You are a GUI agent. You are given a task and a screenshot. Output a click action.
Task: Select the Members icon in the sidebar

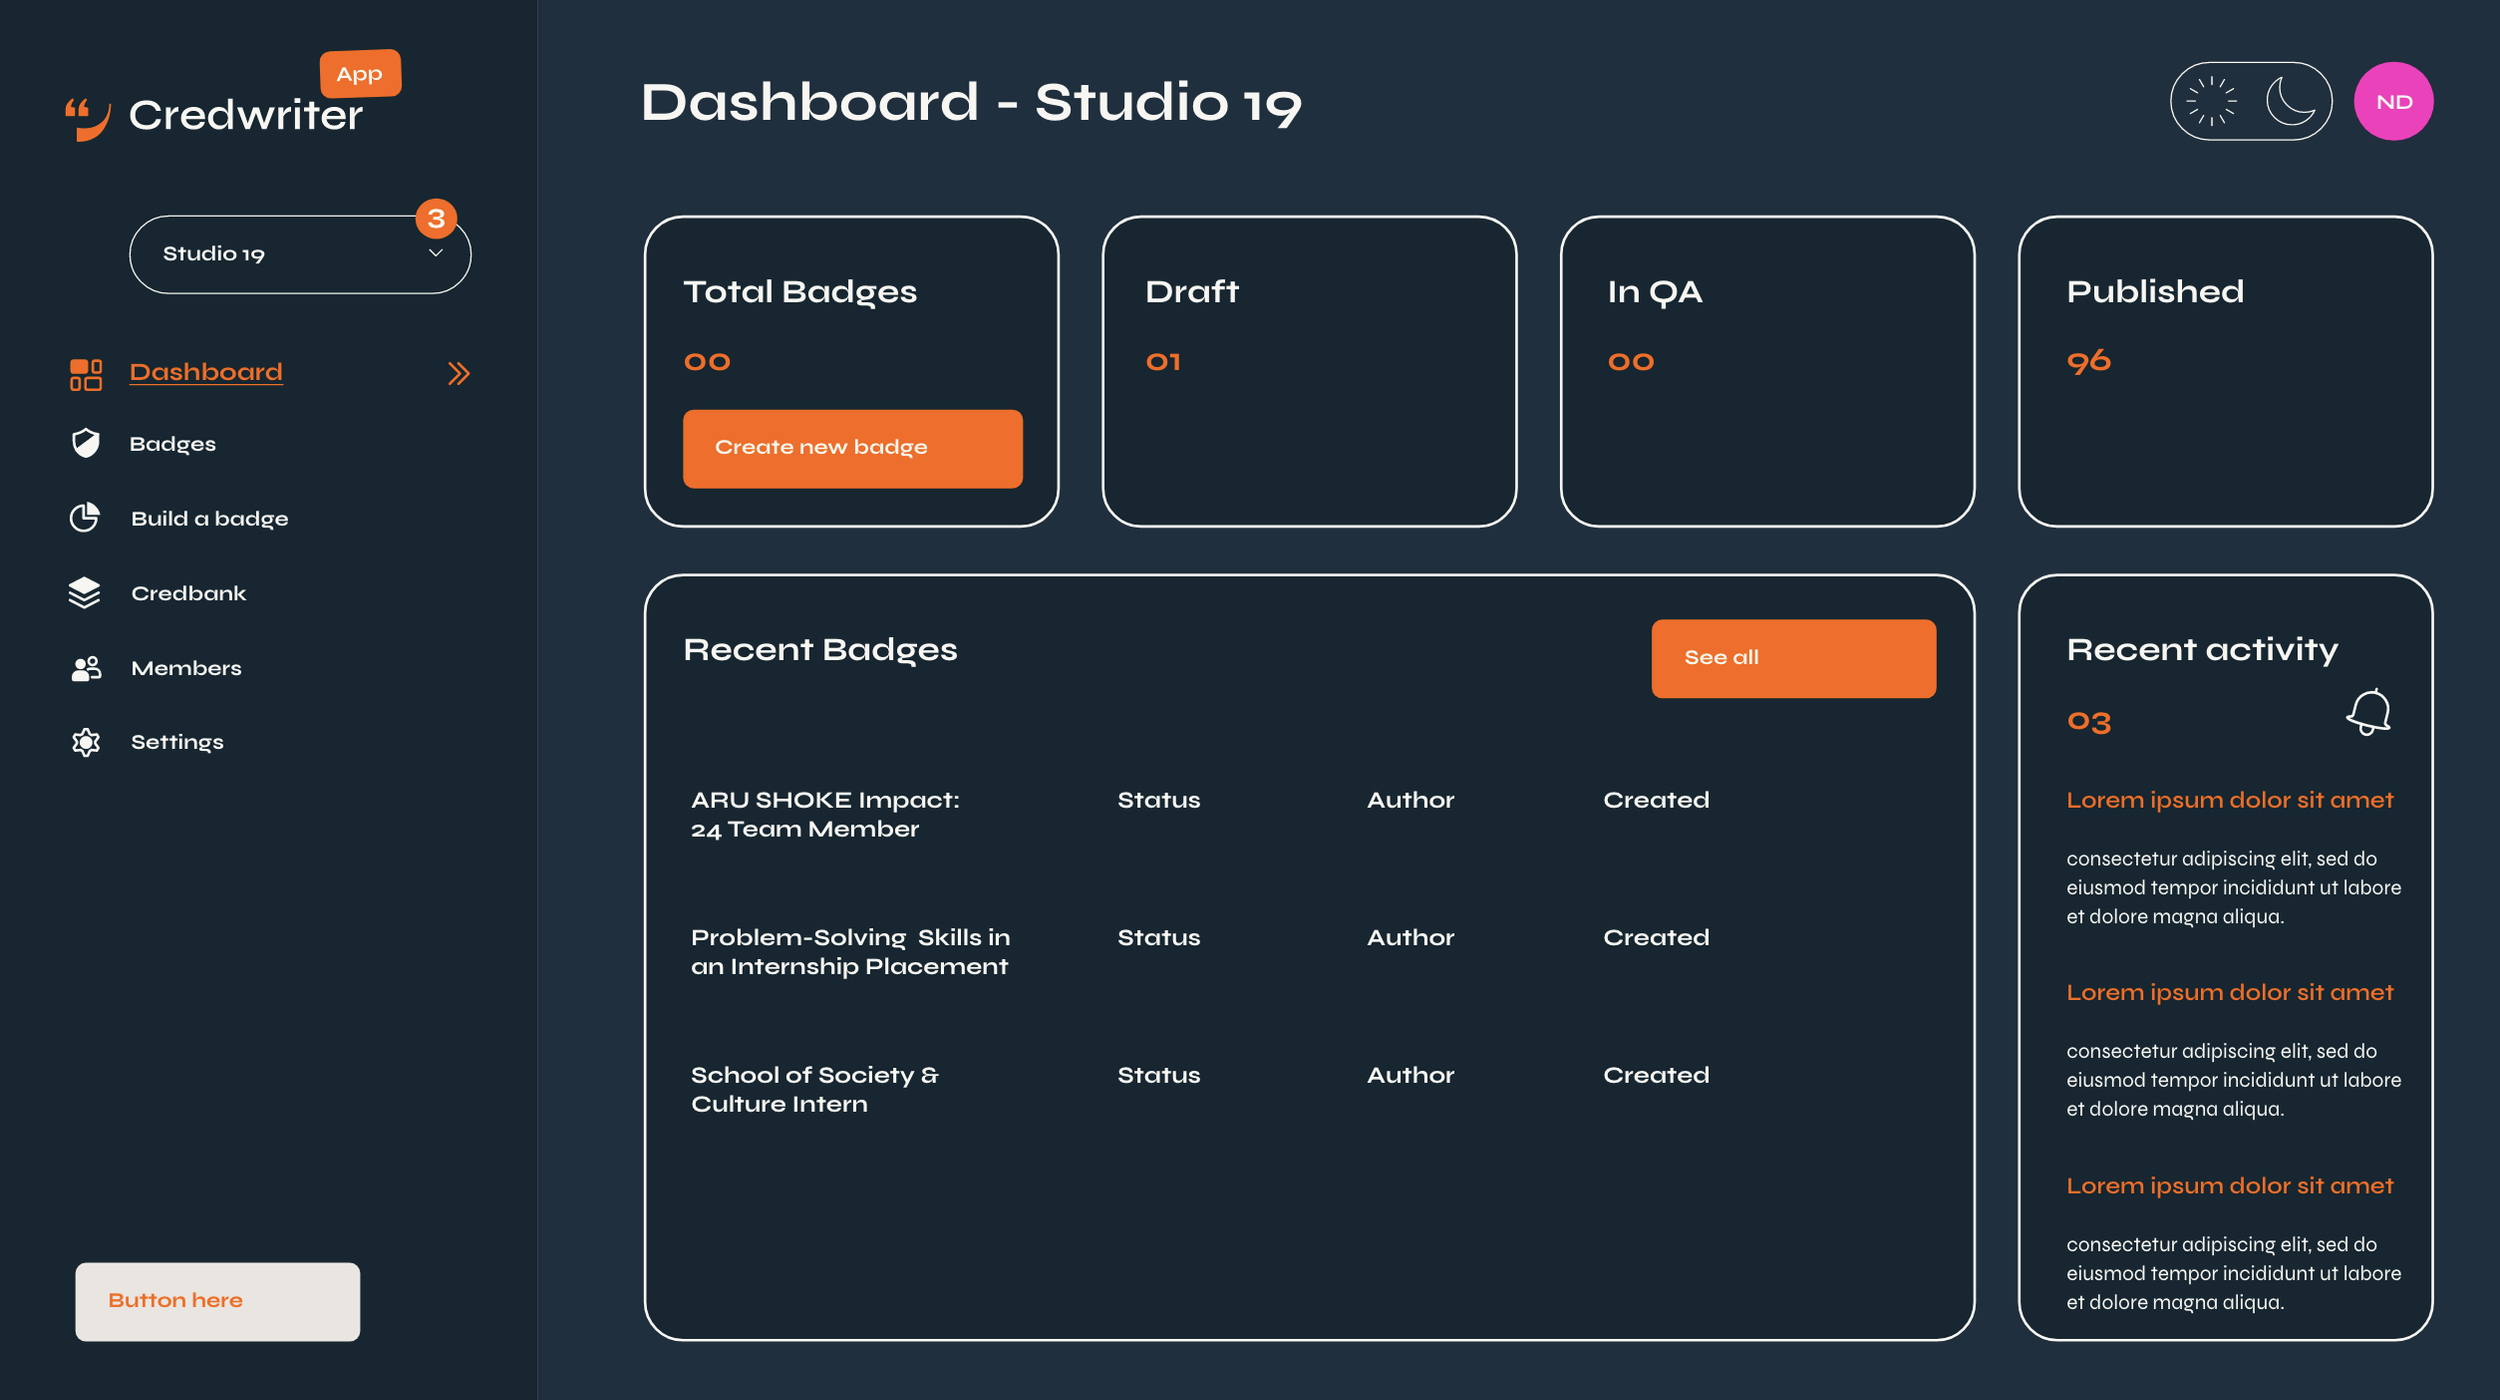pyautogui.click(x=85, y=668)
